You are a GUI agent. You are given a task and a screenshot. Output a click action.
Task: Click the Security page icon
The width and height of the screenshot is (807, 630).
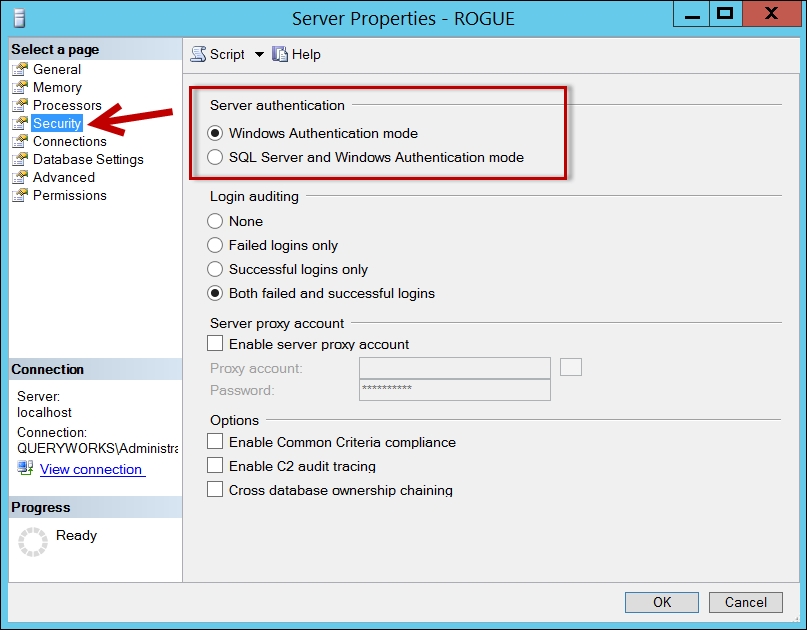20,123
